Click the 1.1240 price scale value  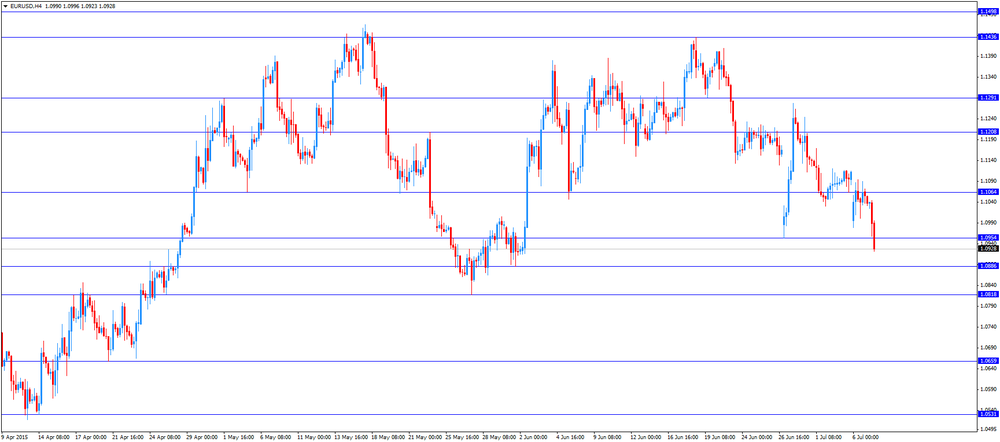(x=989, y=119)
